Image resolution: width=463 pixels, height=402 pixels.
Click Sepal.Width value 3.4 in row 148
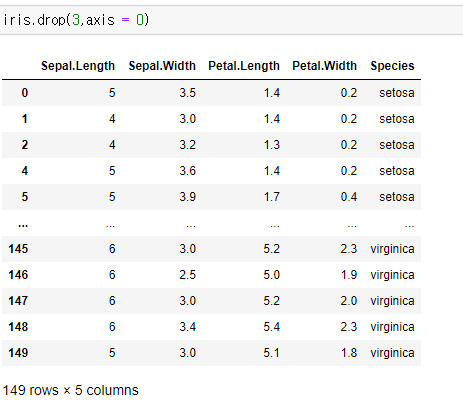[x=187, y=327]
